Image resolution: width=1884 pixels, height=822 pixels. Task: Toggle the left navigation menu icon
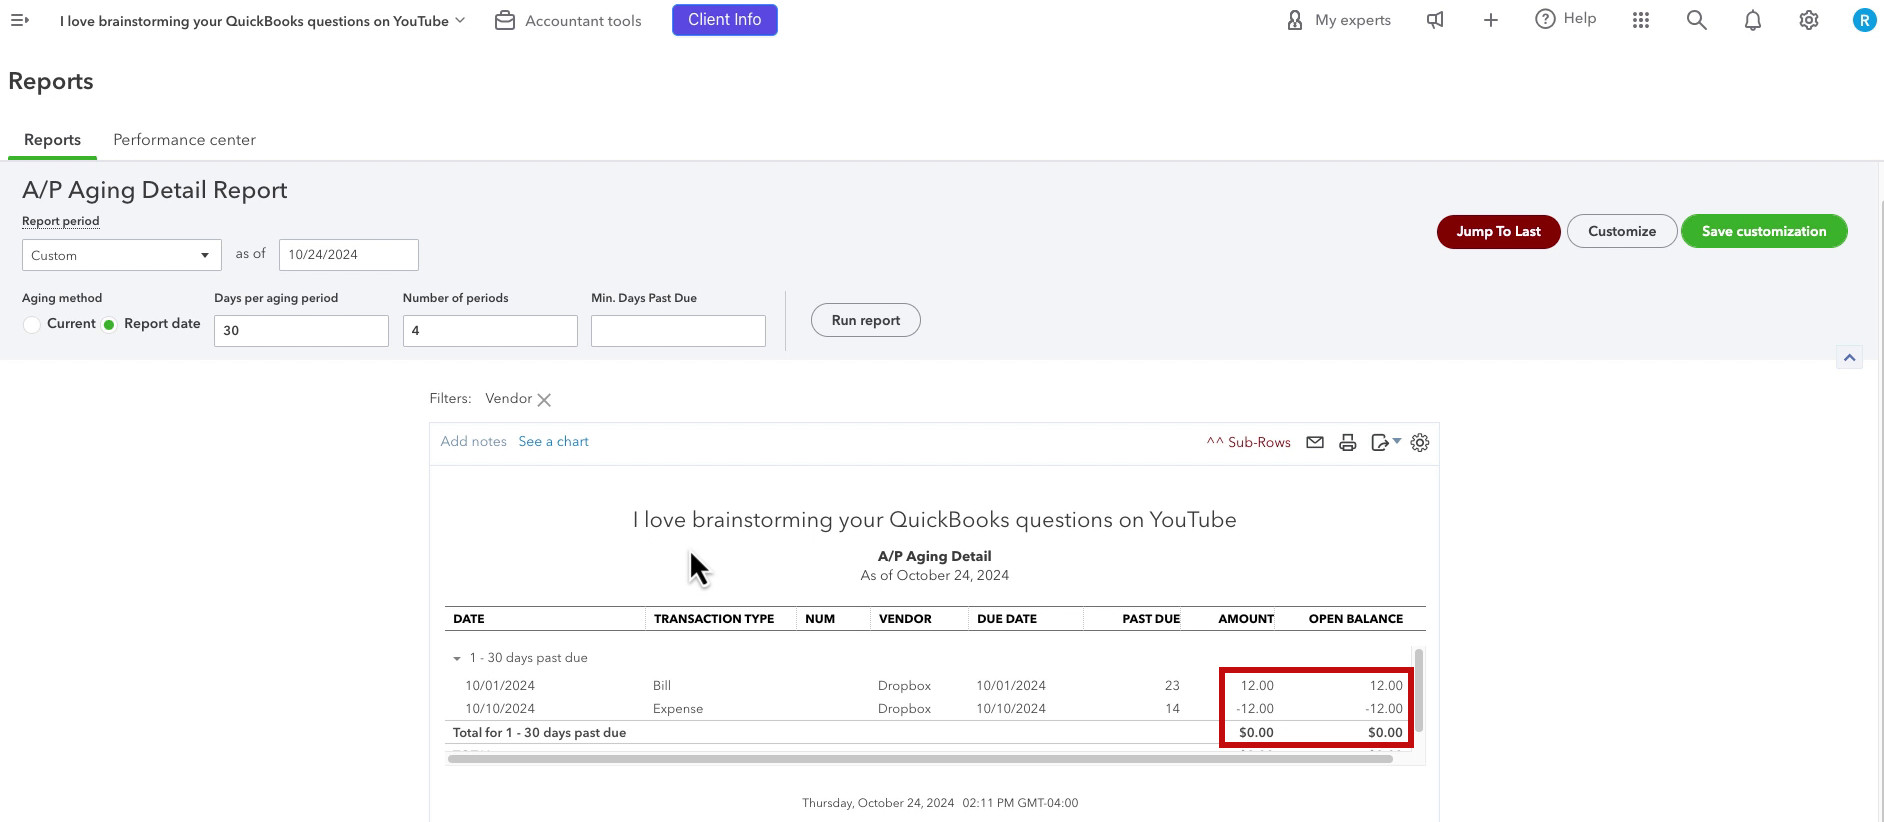coord(19,20)
